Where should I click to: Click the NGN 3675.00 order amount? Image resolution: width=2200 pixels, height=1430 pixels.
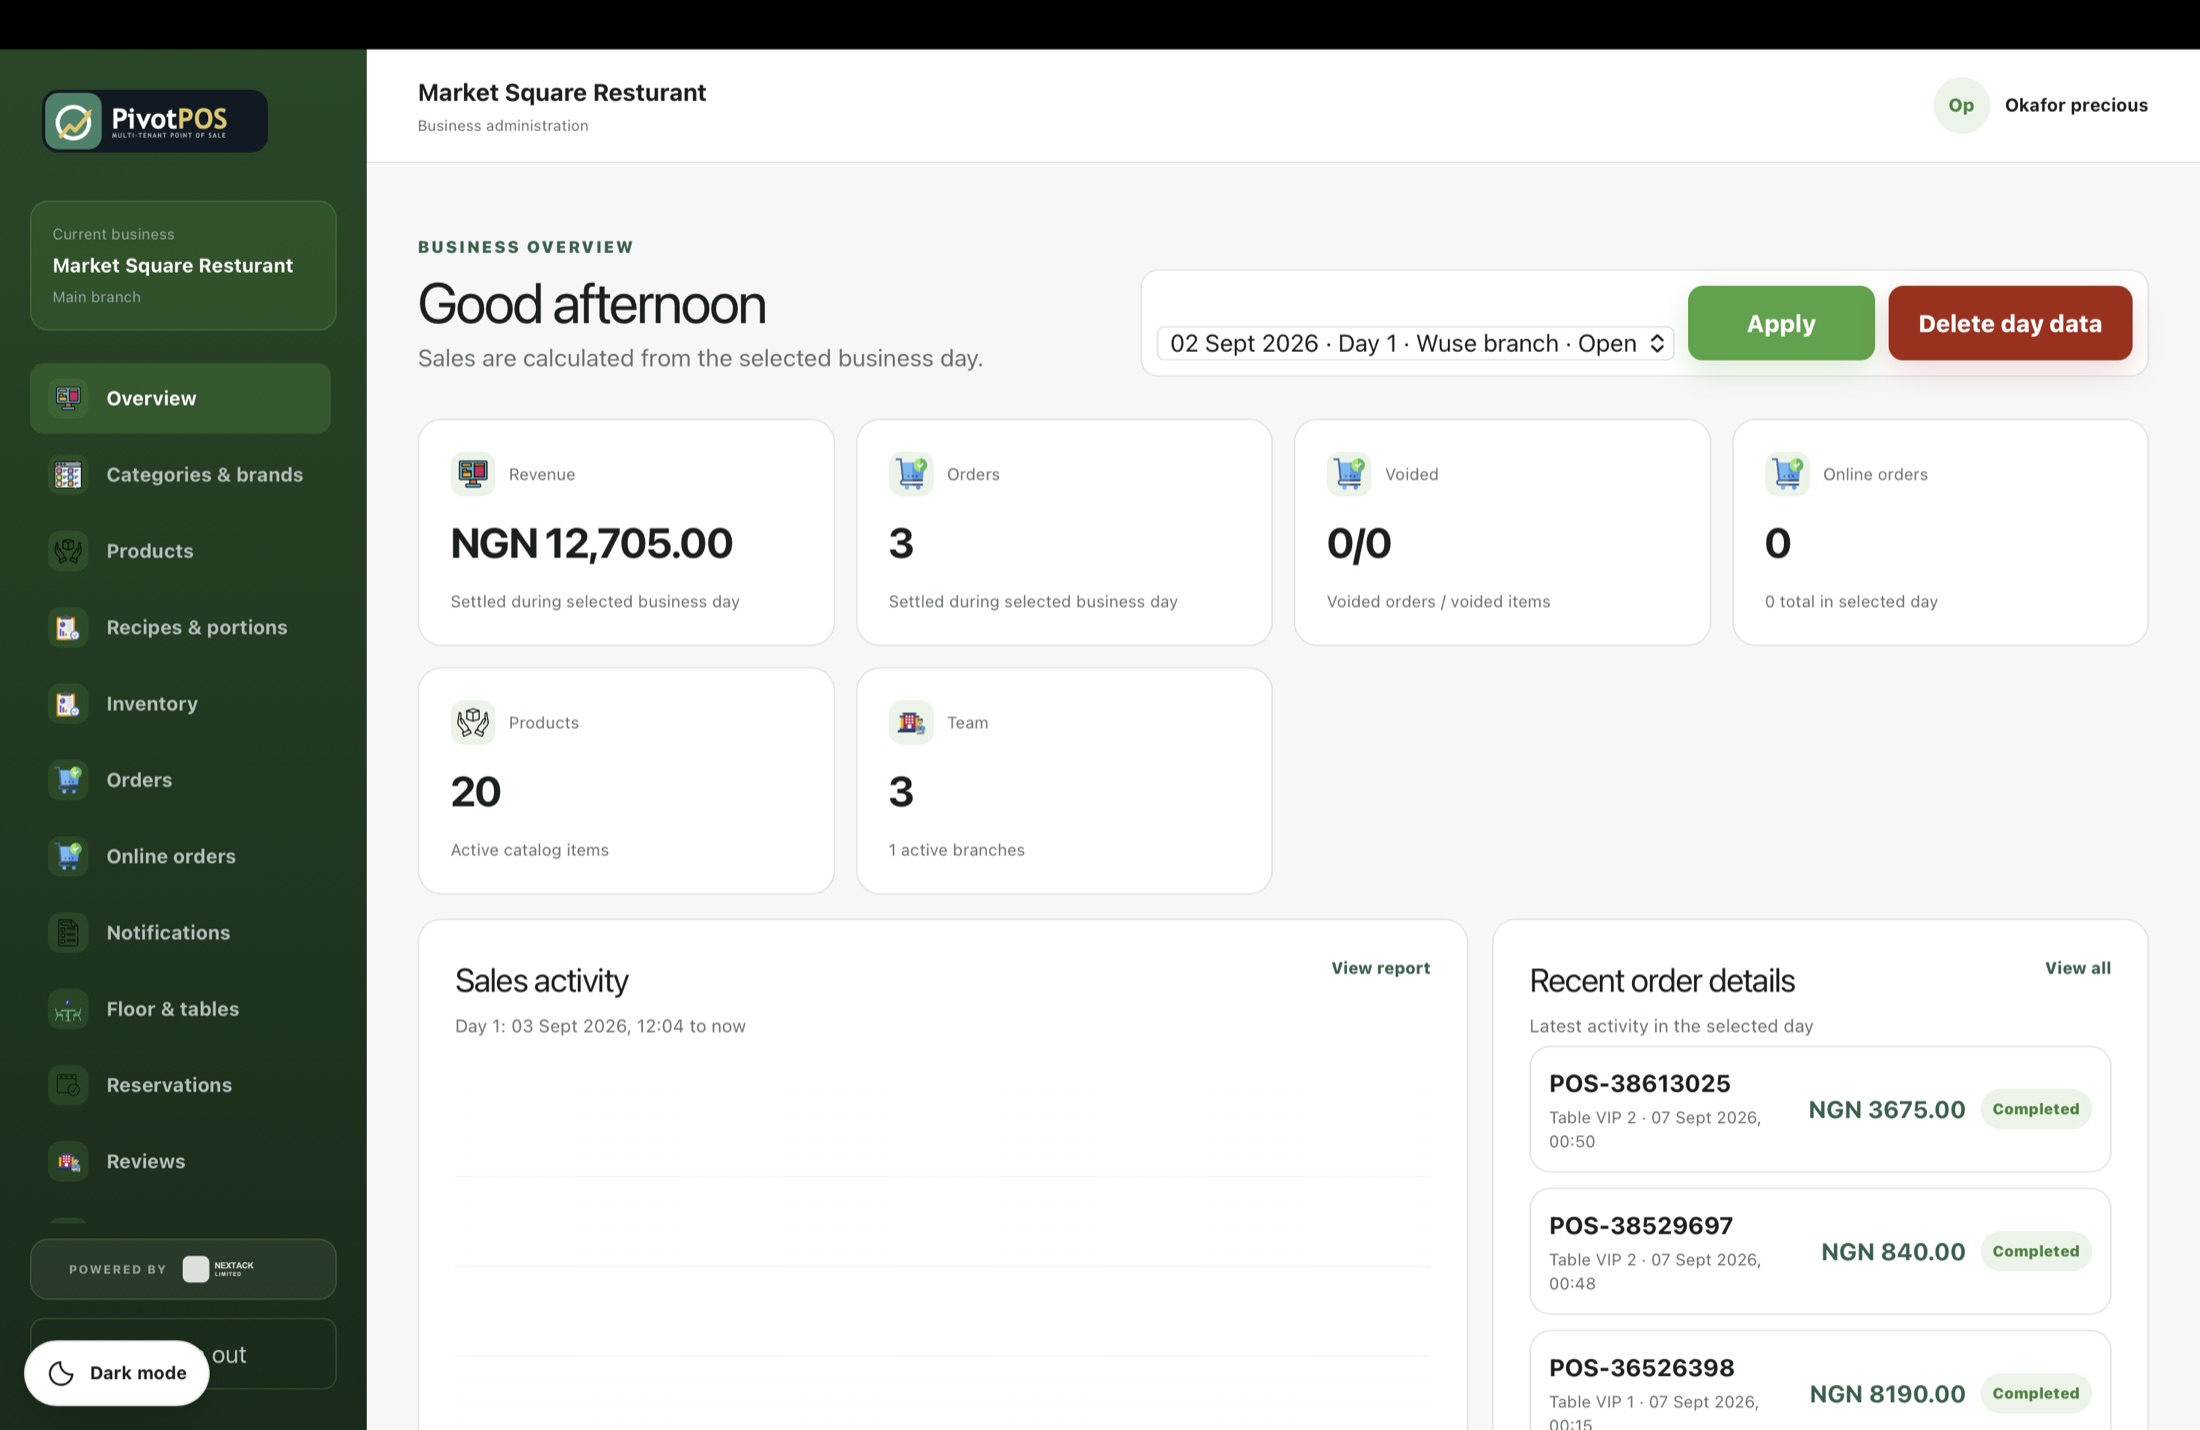[x=1887, y=1109]
